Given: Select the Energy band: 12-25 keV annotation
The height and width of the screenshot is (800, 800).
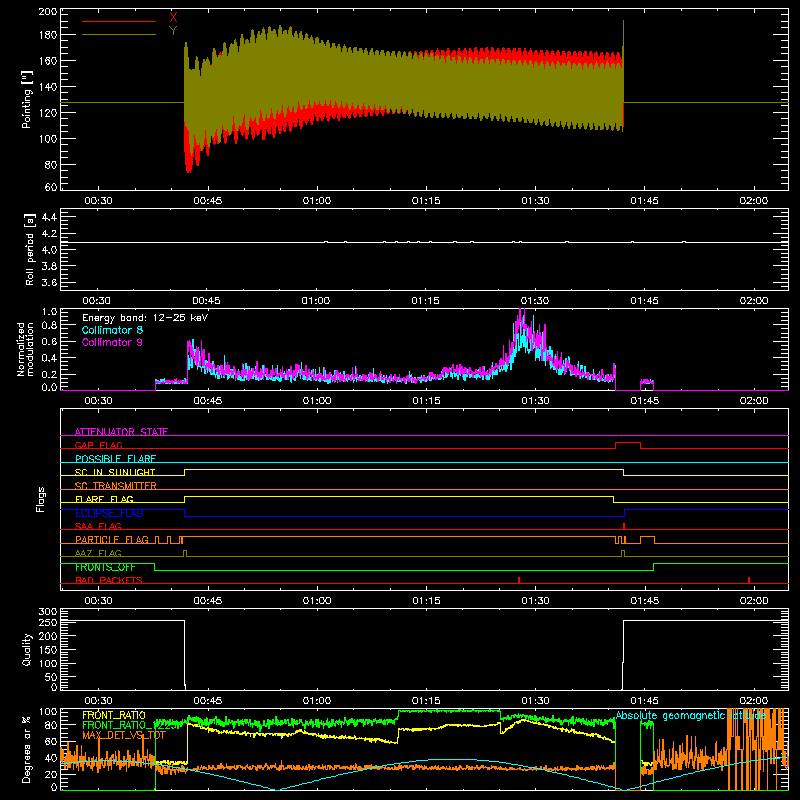Looking at the screenshot, I should 145,318.
